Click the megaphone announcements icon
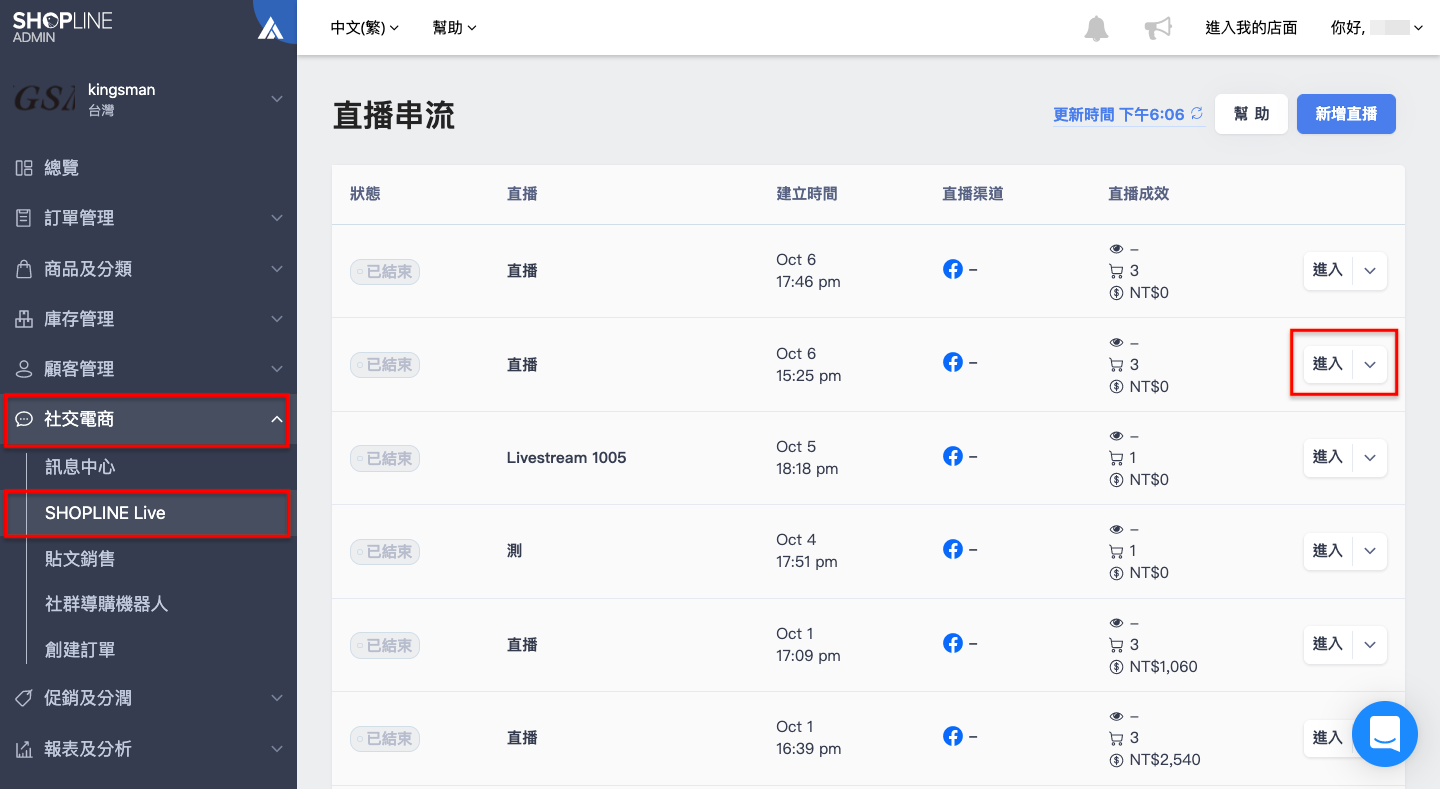 pos(1158,28)
